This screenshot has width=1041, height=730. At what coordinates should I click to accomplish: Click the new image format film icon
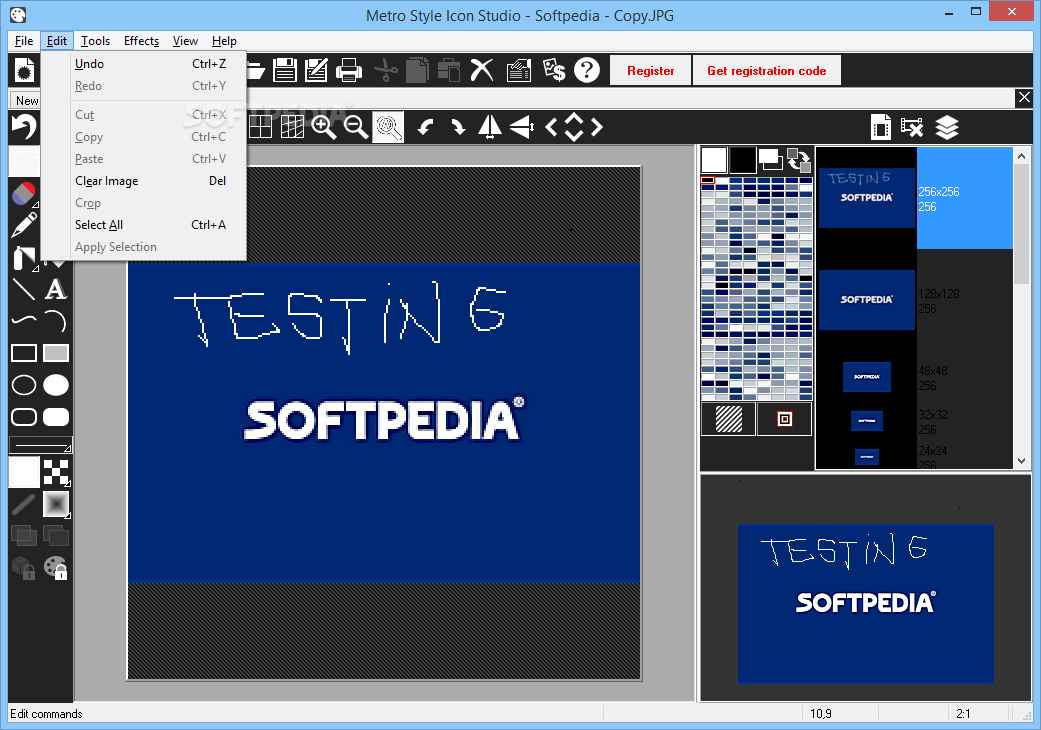pos(881,127)
